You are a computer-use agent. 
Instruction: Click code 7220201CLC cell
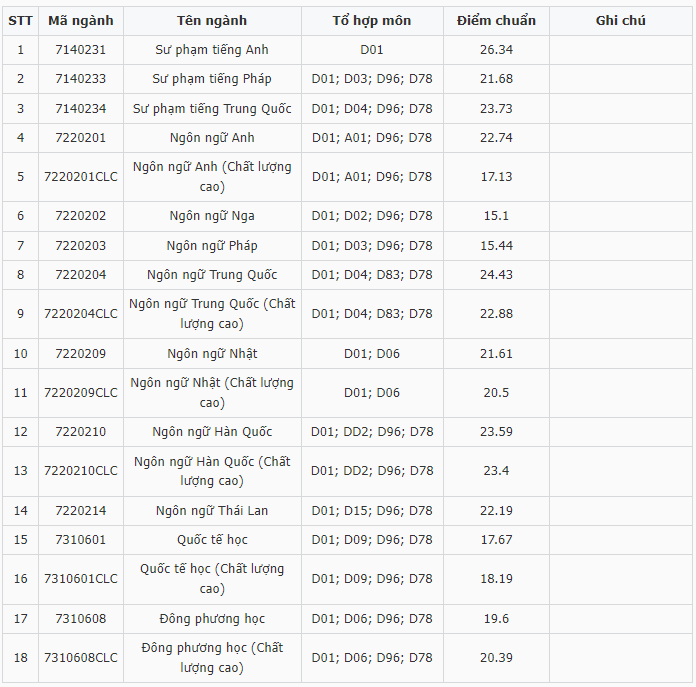tap(81, 177)
